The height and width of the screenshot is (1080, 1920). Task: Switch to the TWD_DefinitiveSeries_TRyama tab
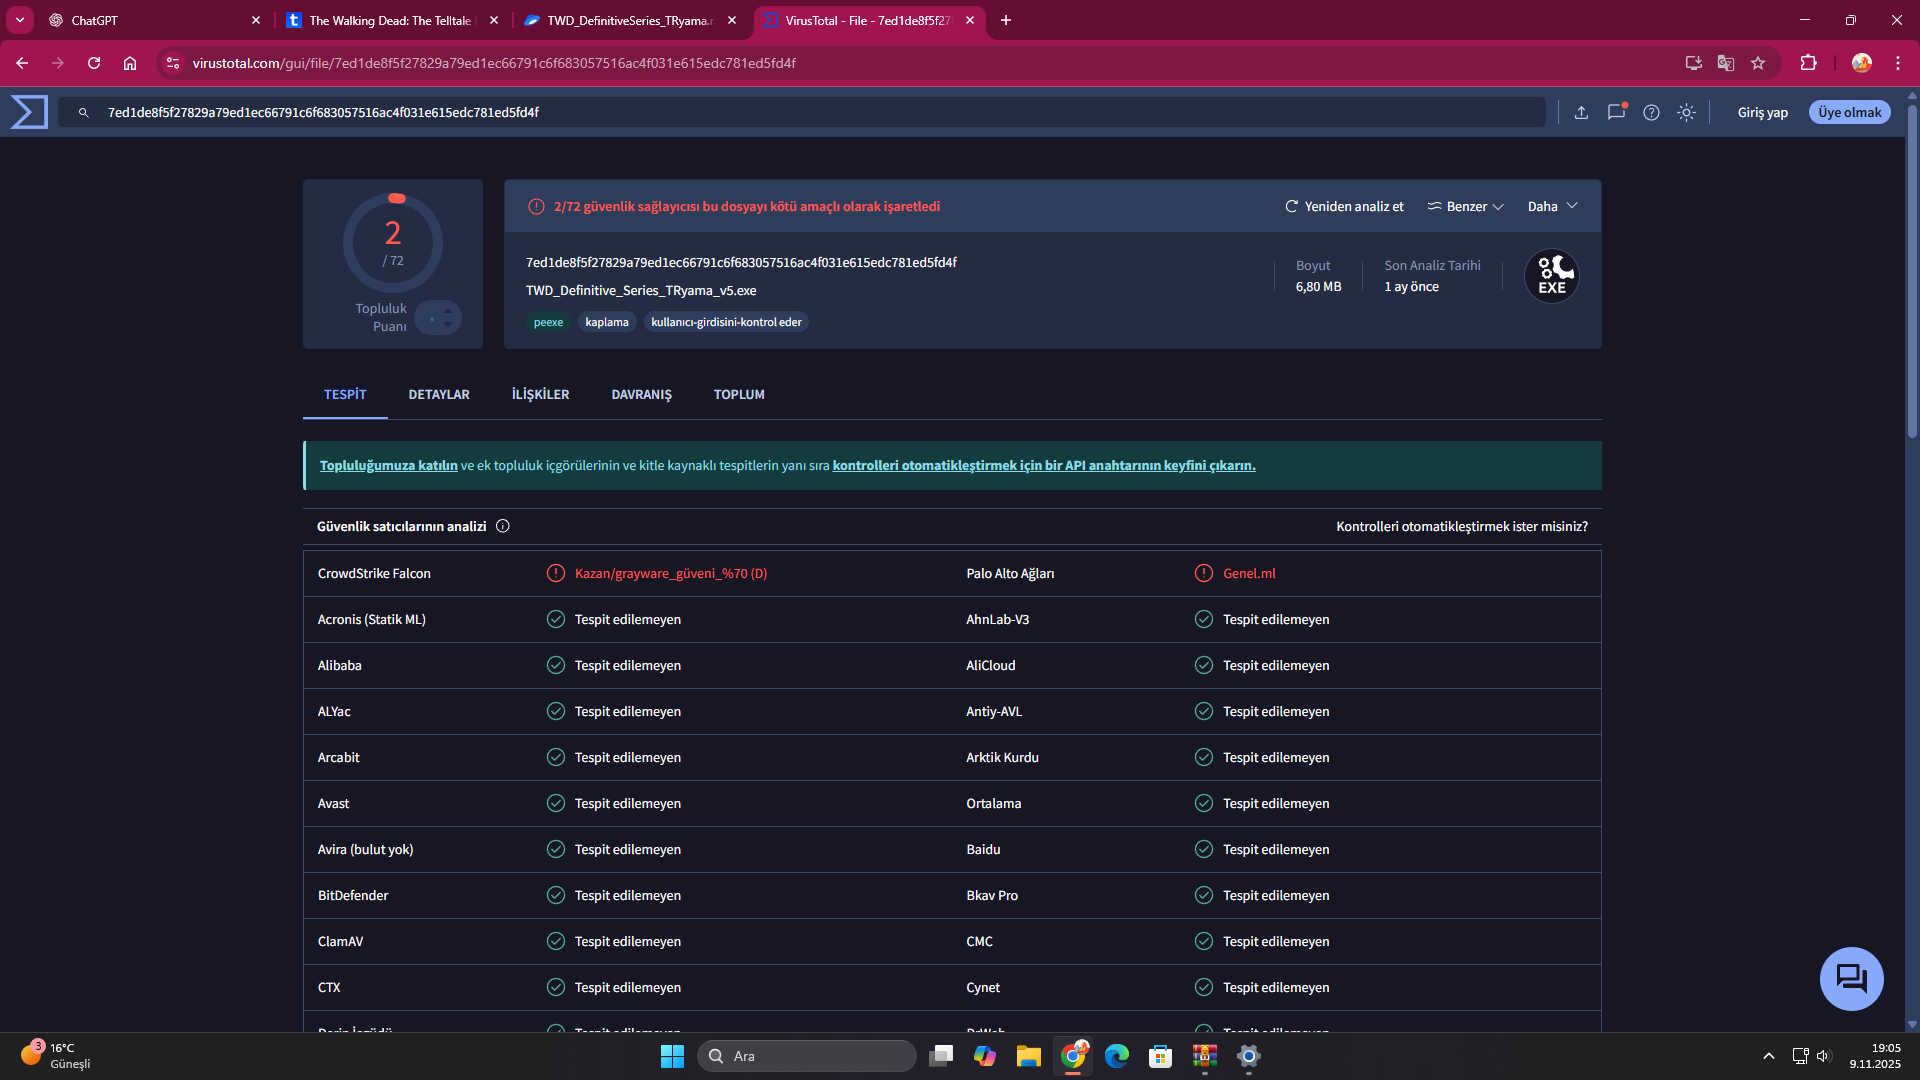[x=630, y=21]
